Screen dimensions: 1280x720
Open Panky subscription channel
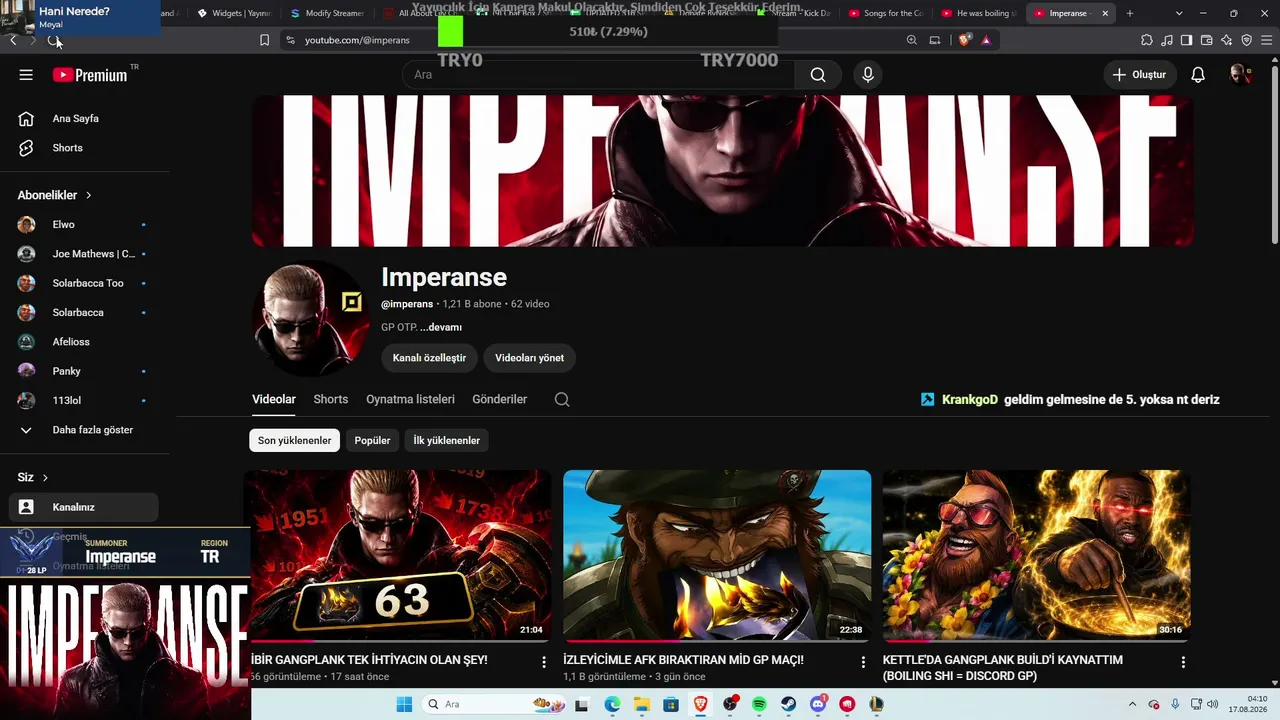(84, 371)
